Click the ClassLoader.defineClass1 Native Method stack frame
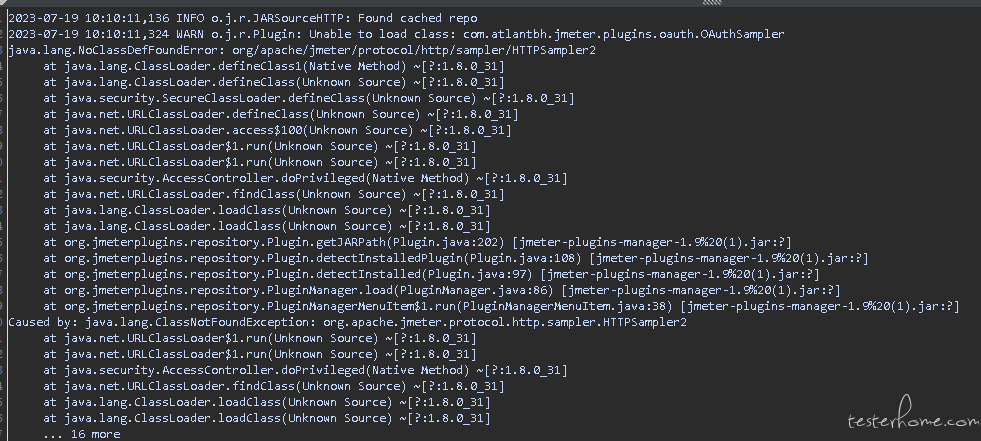This screenshot has height=441, width=981. point(274,66)
